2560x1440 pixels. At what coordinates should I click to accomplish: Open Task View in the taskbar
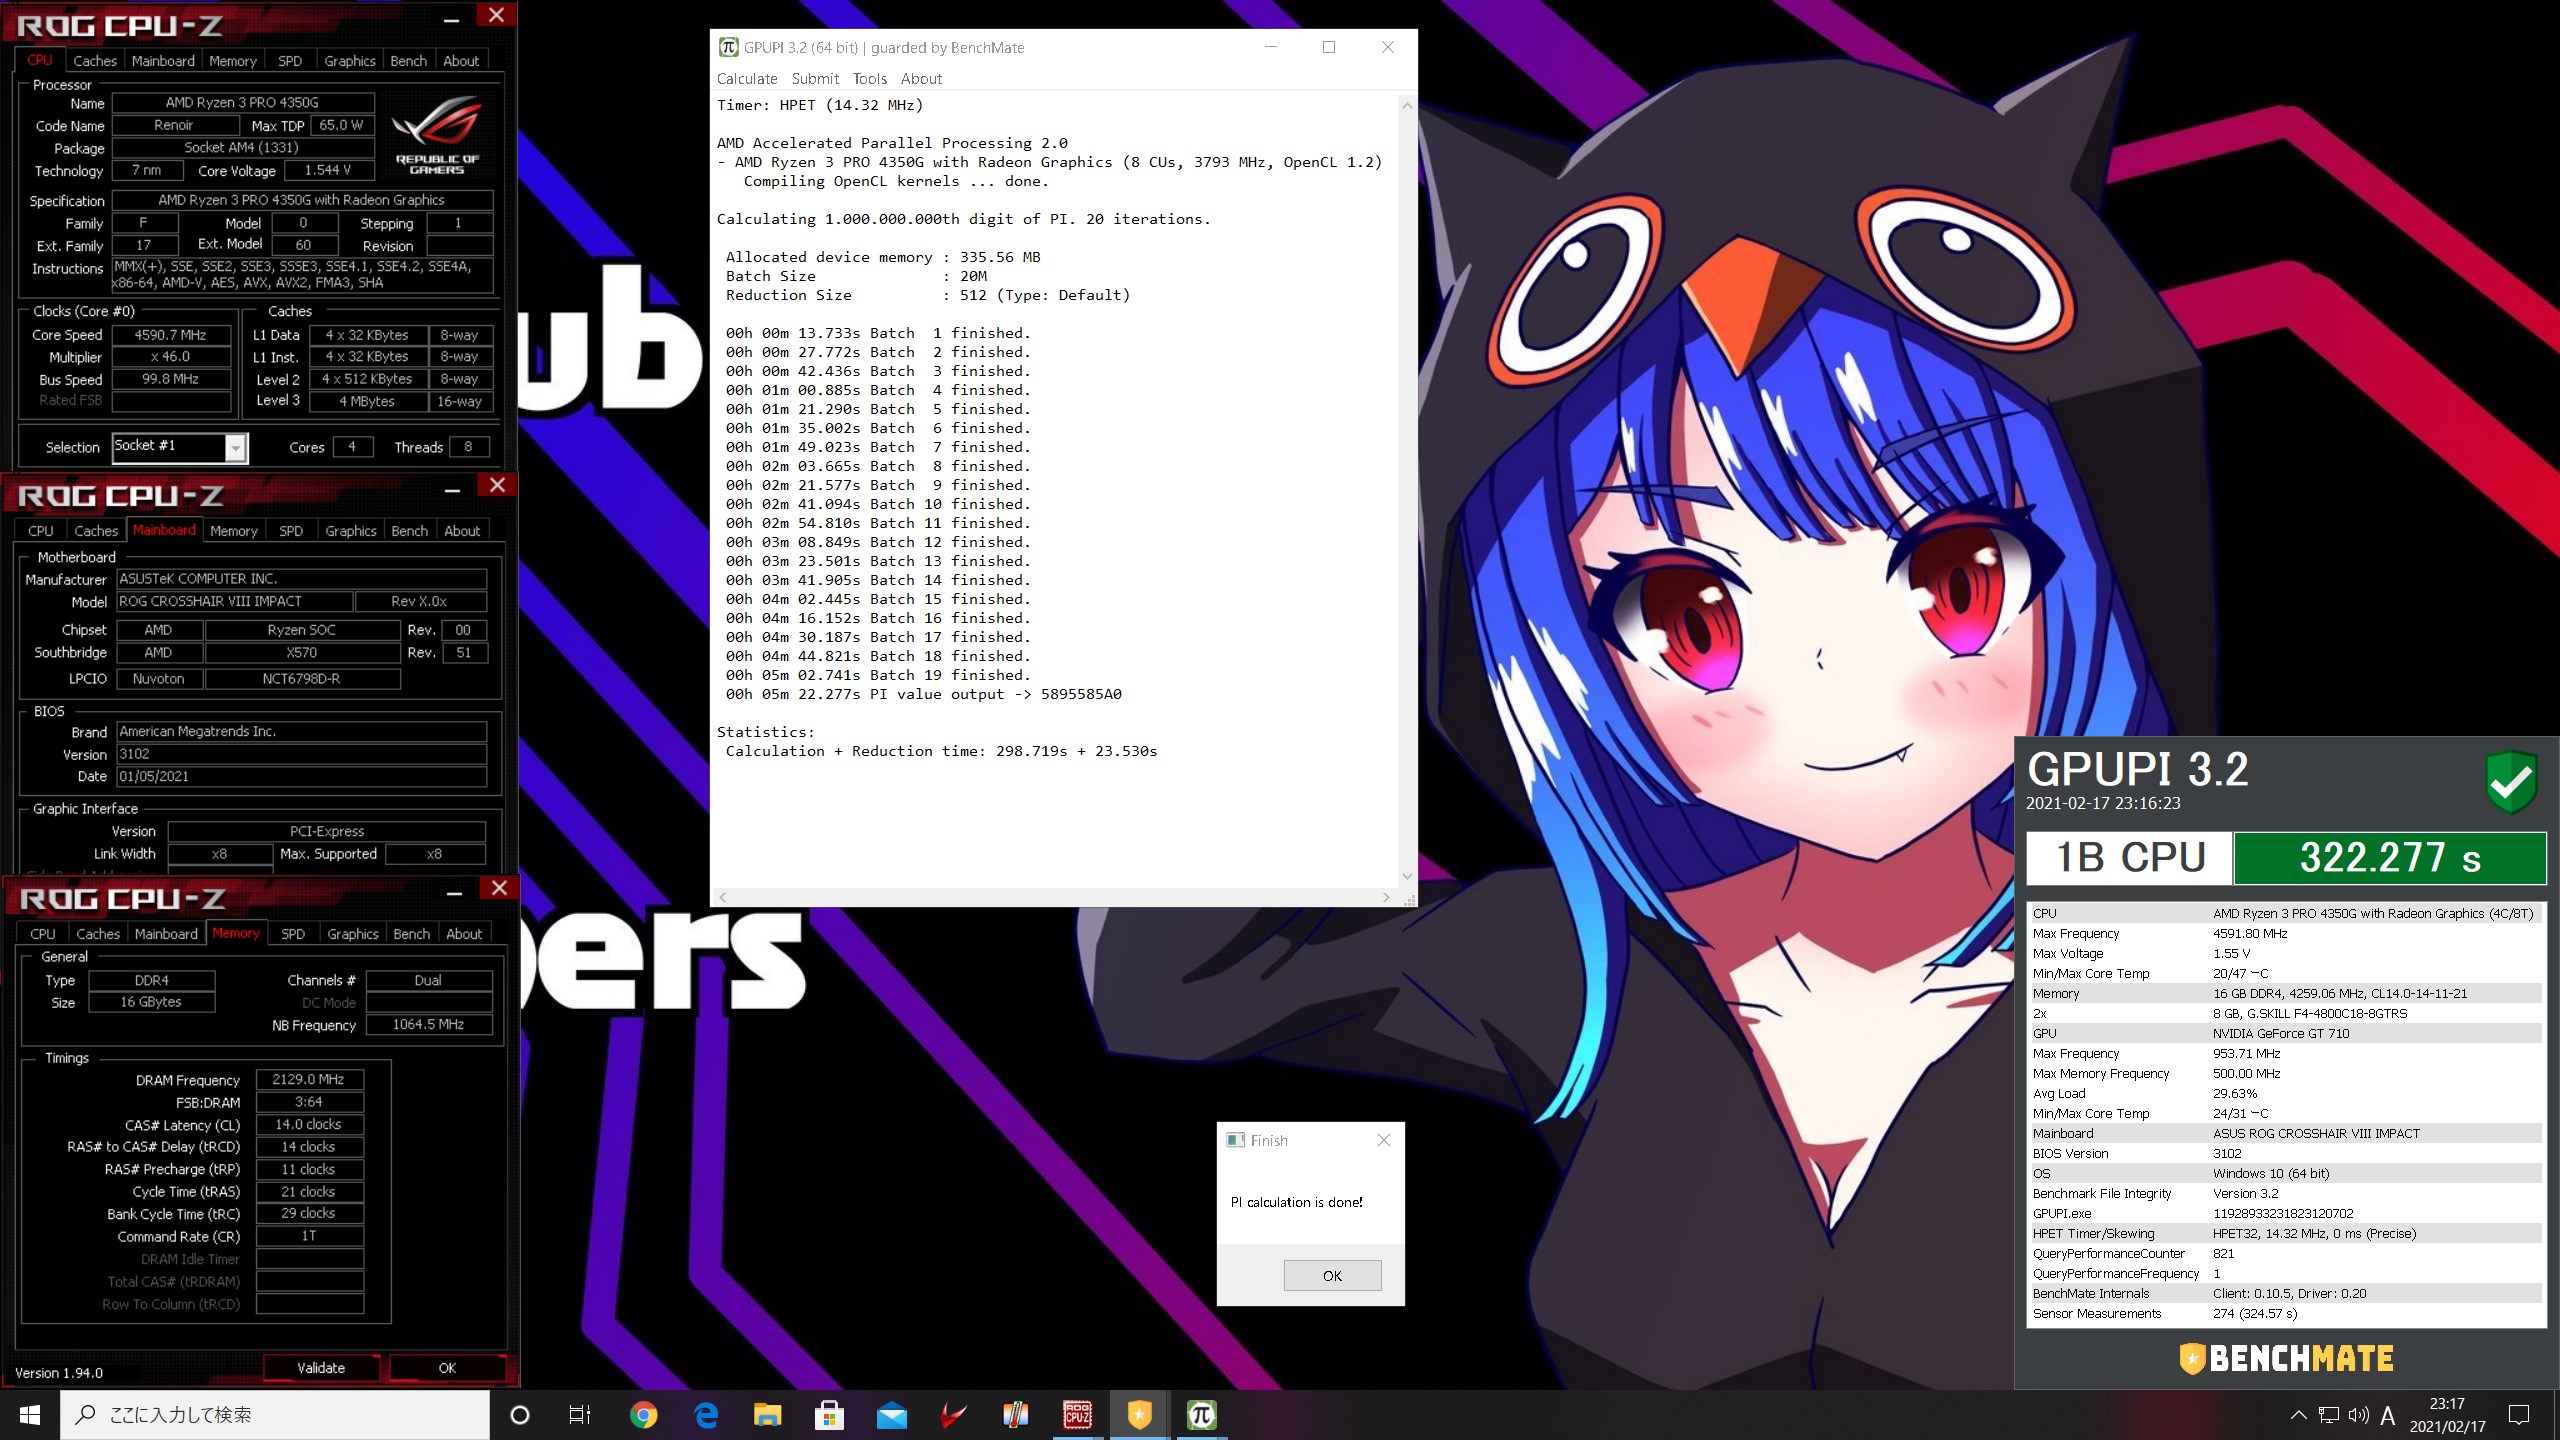pos(580,1415)
